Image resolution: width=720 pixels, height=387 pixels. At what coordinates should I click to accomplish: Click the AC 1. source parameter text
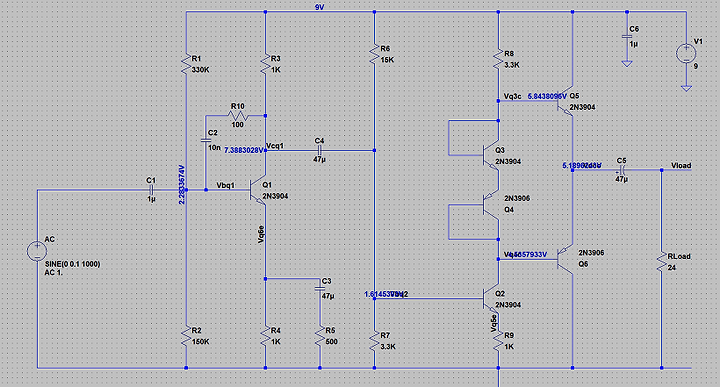pyautogui.click(x=54, y=272)
